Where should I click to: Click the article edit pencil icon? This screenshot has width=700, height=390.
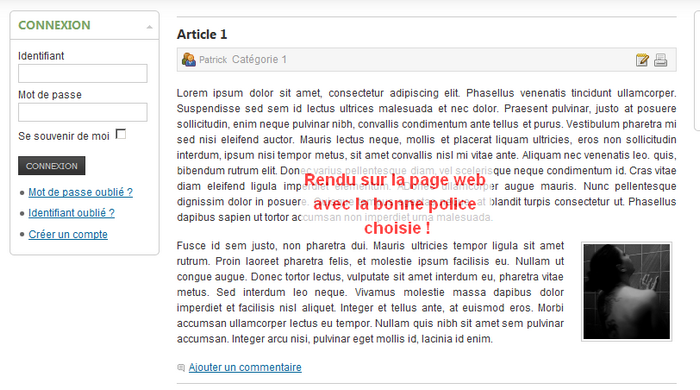642,60
